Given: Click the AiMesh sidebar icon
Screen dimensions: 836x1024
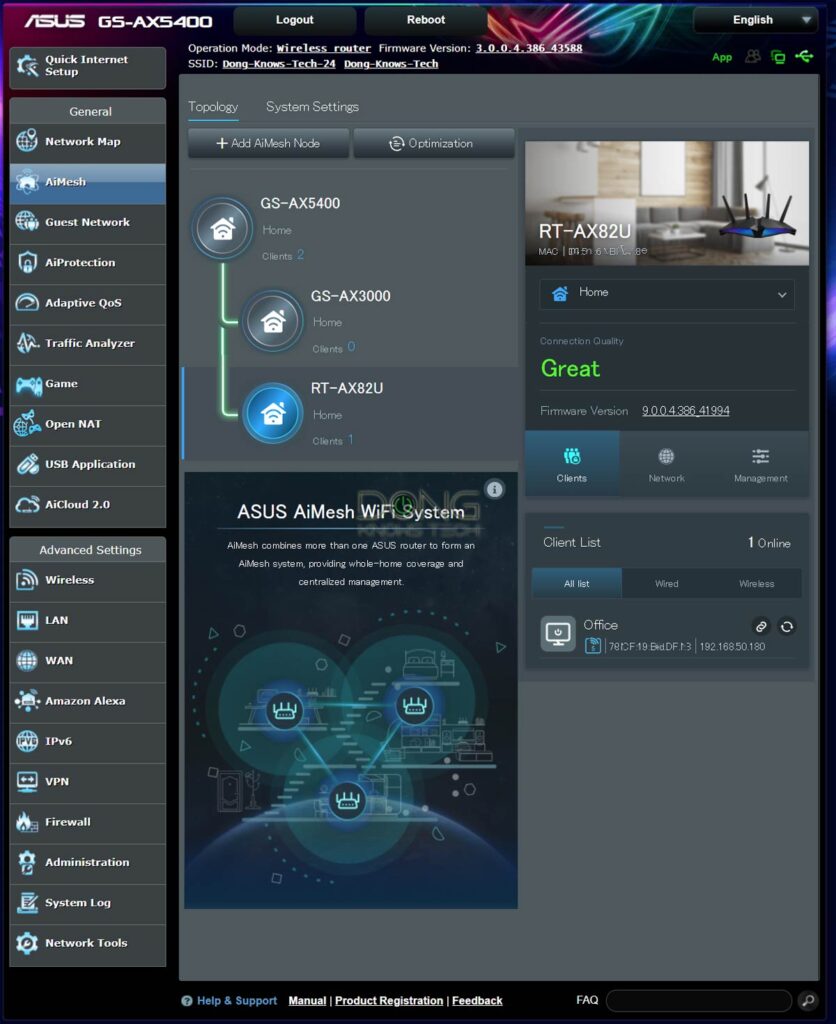Looking at the screenshot, I should click(27, 182).
